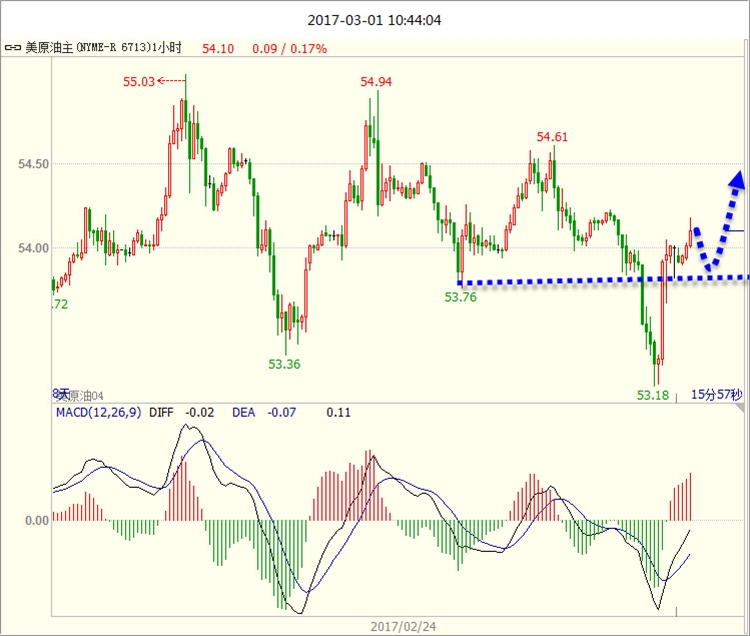
Task: Click the 54.61 peak price label
Action: click(x=552, y=137)
